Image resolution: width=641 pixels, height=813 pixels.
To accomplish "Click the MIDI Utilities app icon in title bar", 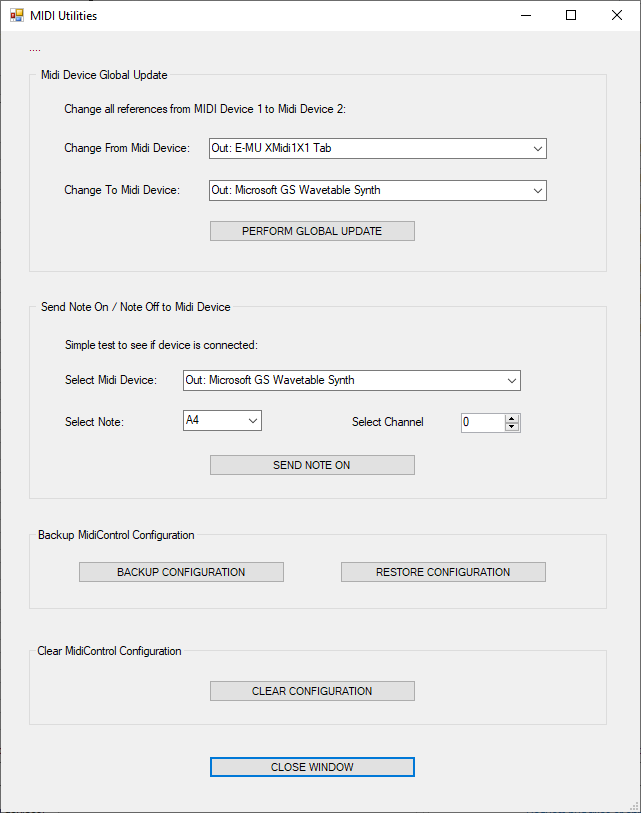I will pos(17,16).
